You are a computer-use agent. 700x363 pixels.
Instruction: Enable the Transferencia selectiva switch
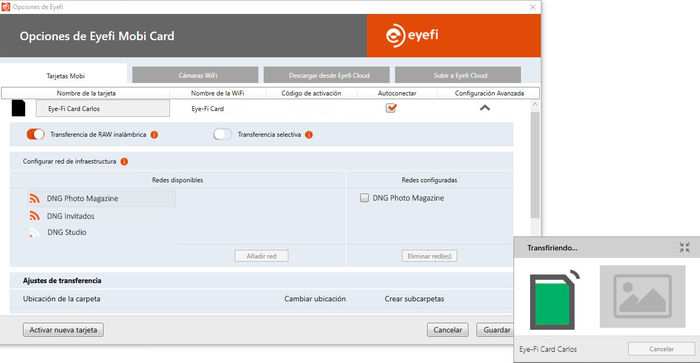coord(222,134)
